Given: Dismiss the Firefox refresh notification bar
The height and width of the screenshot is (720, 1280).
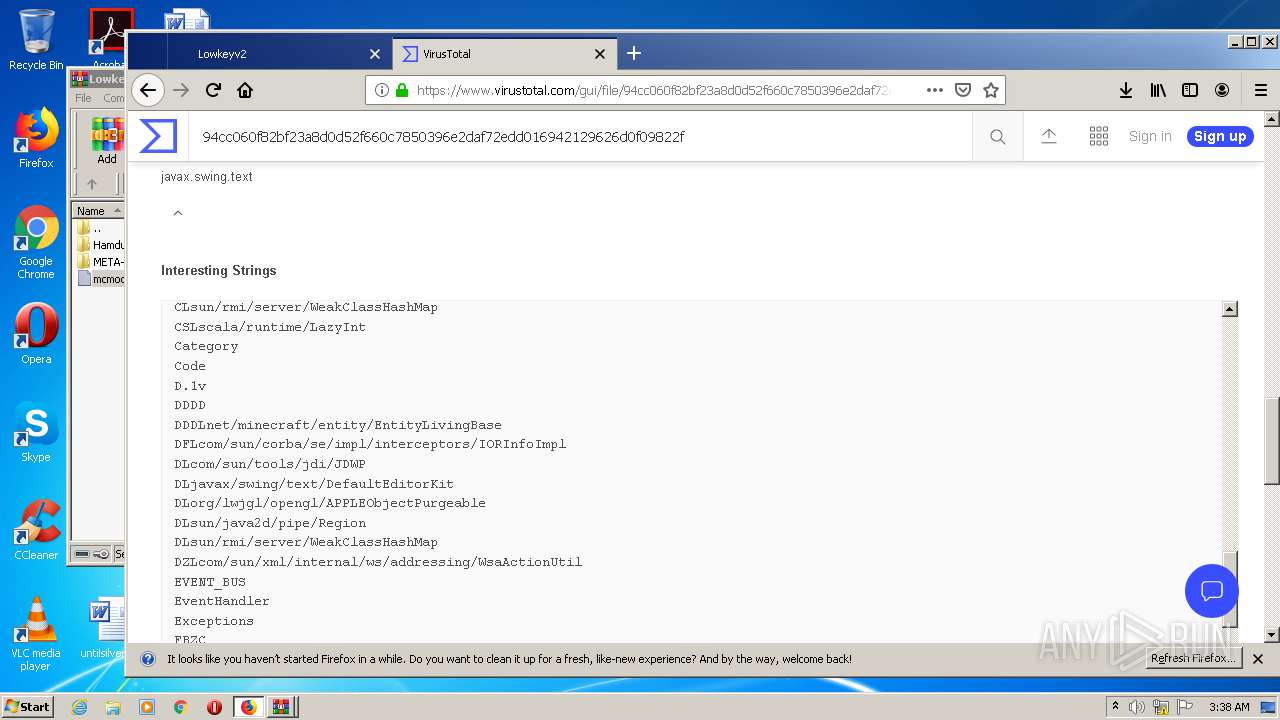Looking at the screenshot, I should click(x=1258, y=659).
